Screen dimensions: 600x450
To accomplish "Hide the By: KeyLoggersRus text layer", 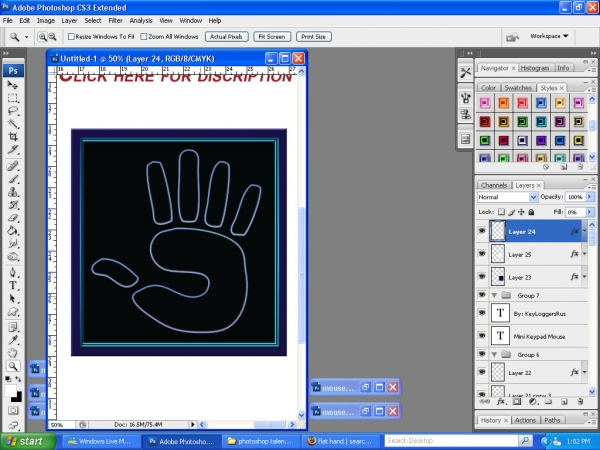I will click(482, 313).
